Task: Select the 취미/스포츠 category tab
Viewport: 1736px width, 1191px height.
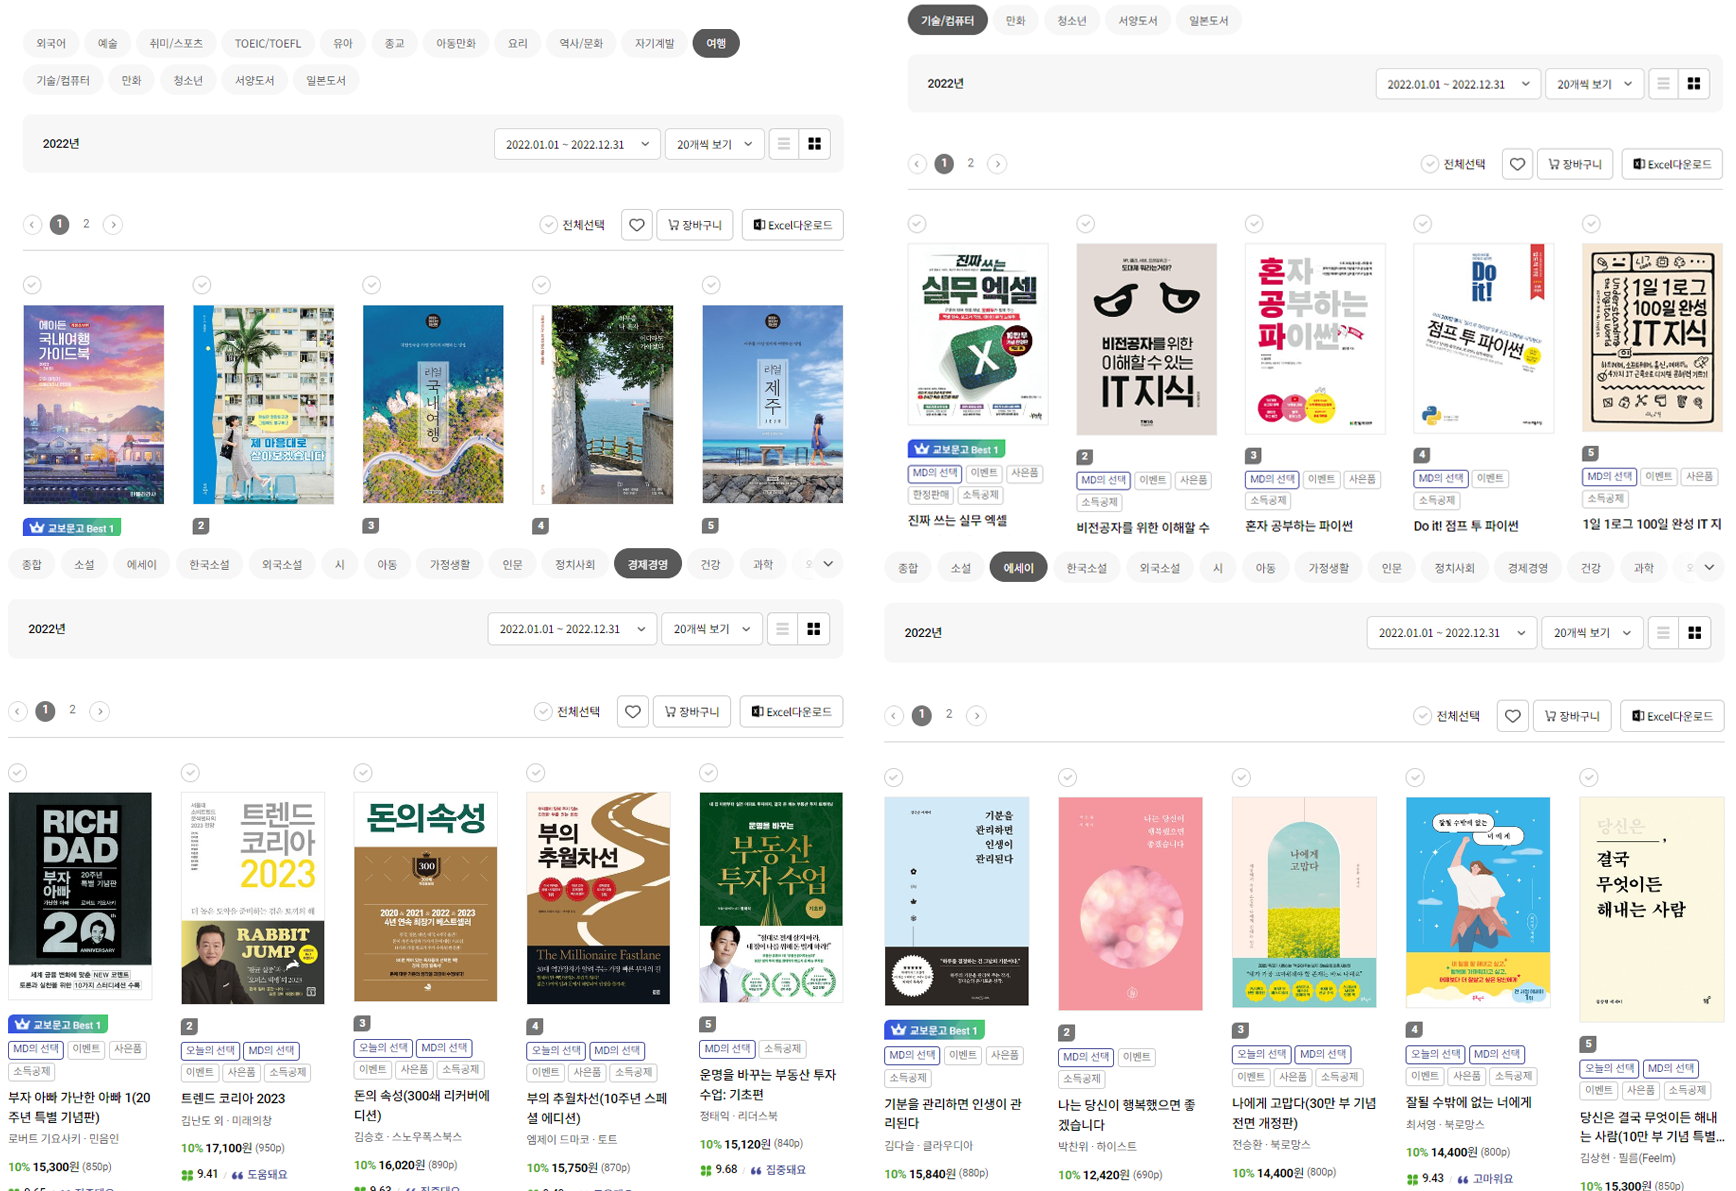Action: 176,43
